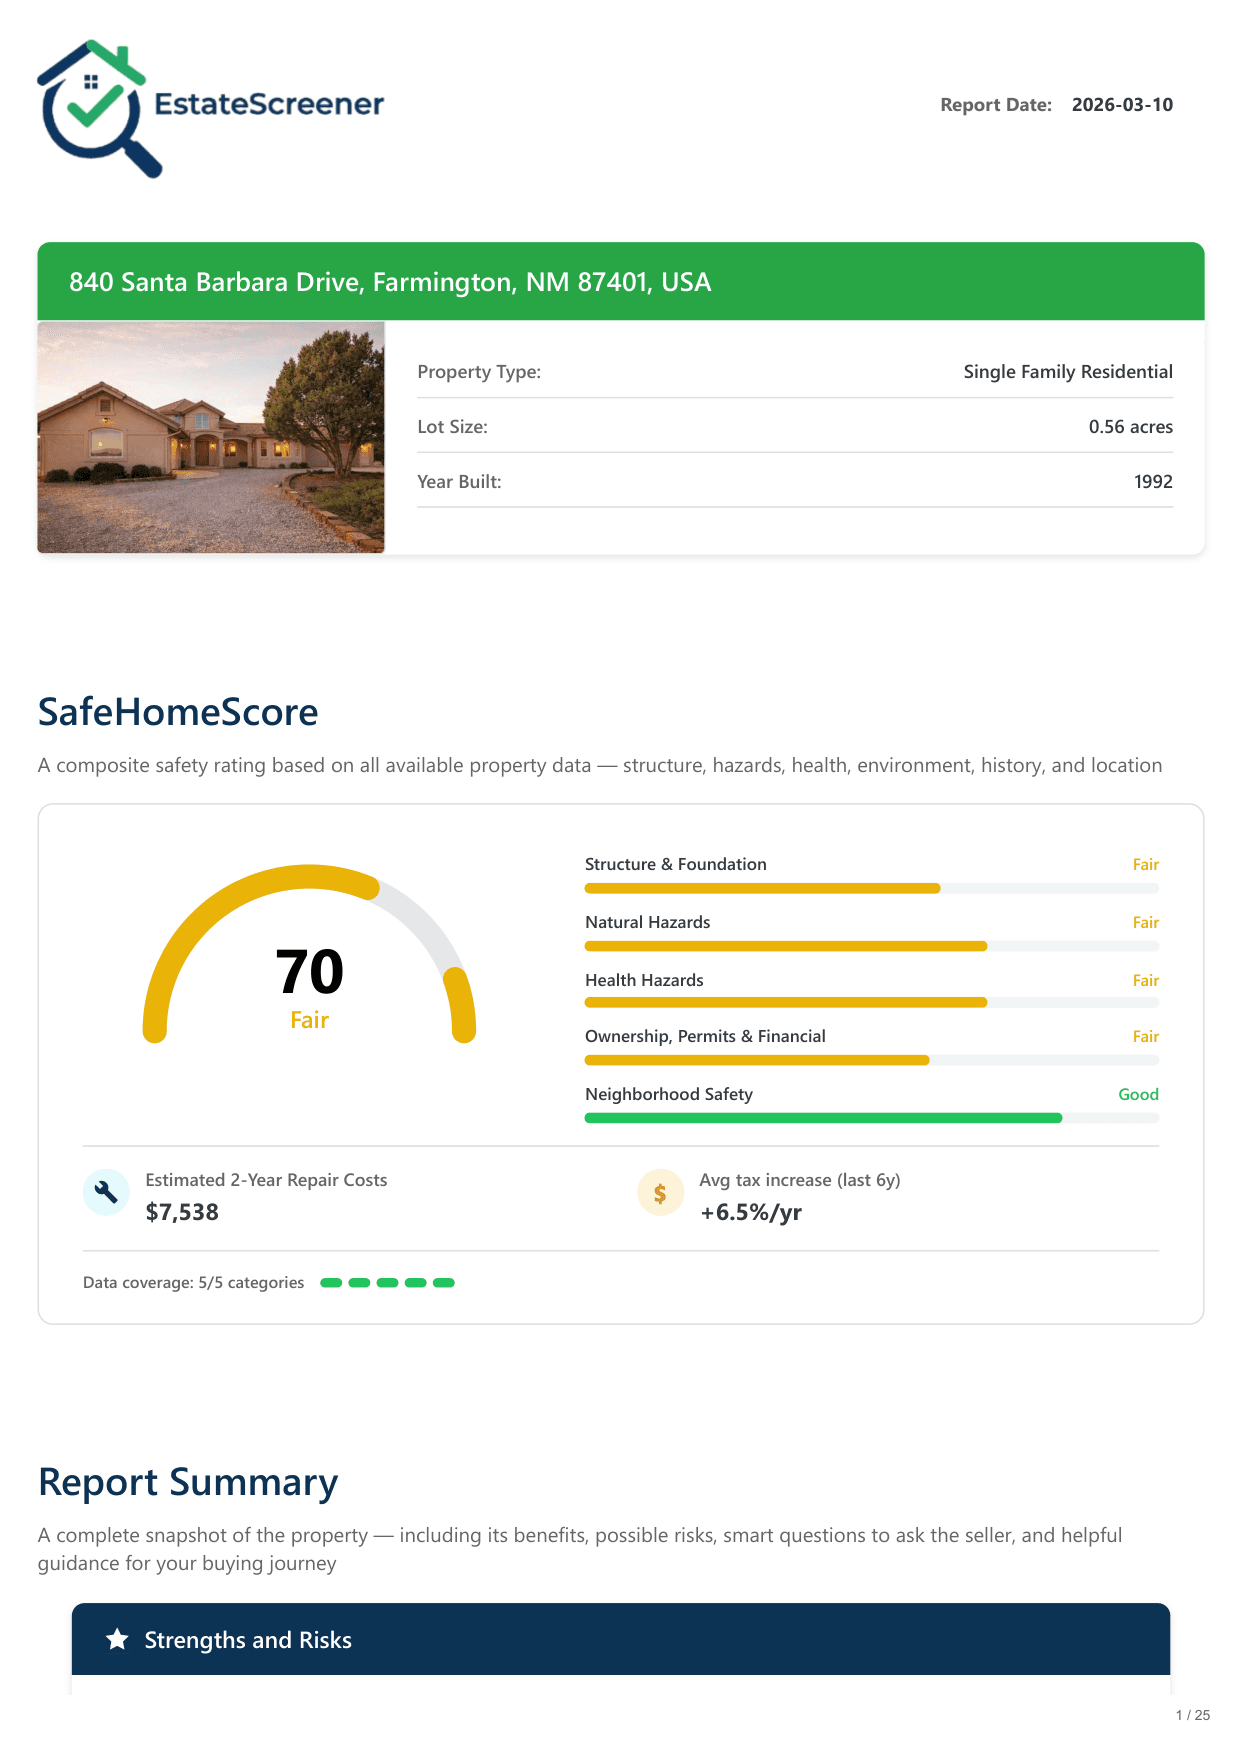The height and width of the screenshot is (1754, 1242).
Task: Click Ownership, Permits & Financial label
Action: click(705, 1036)
